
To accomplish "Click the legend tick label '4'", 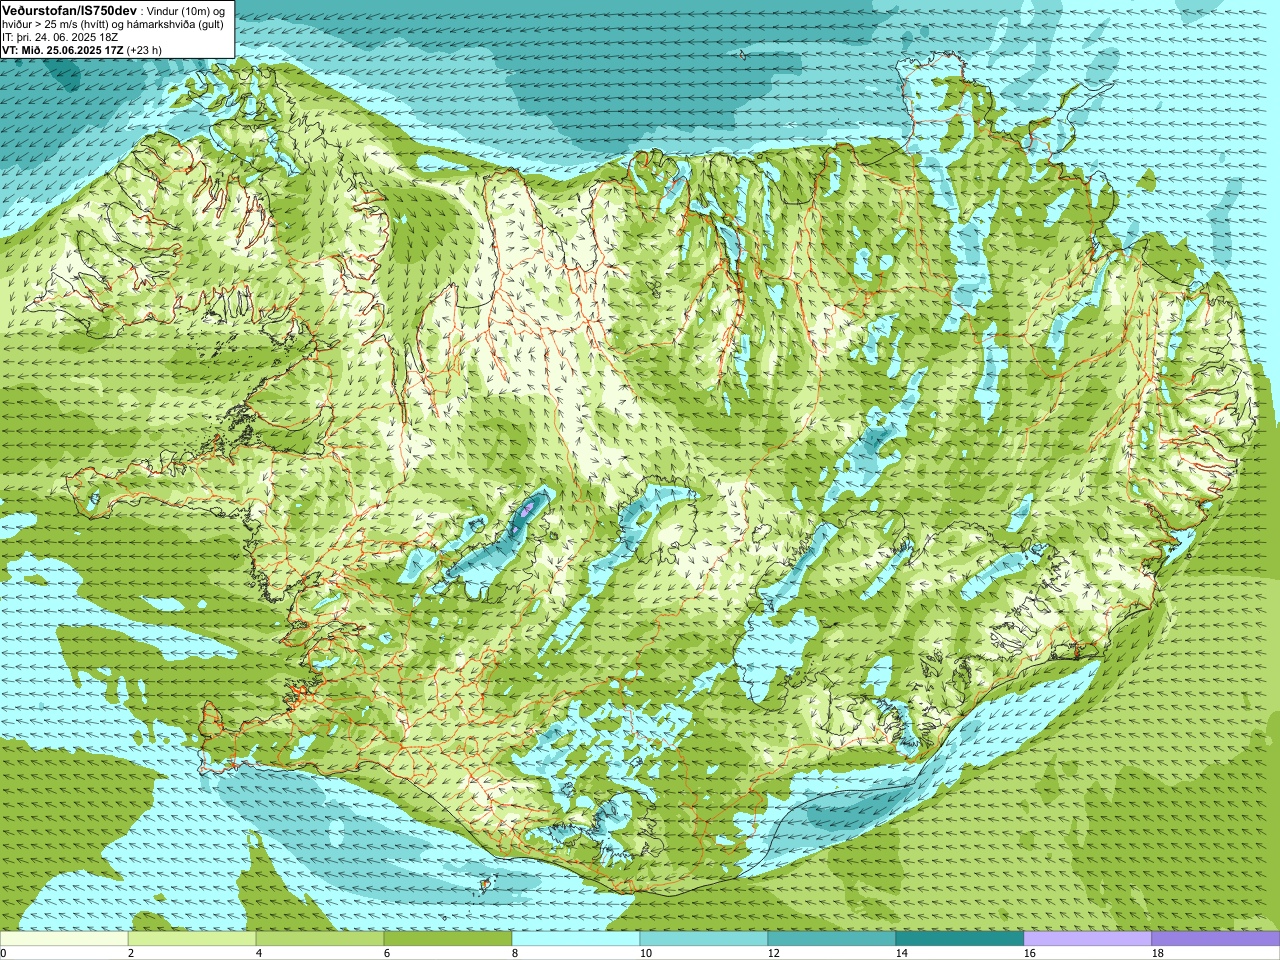I will point(259,953).
